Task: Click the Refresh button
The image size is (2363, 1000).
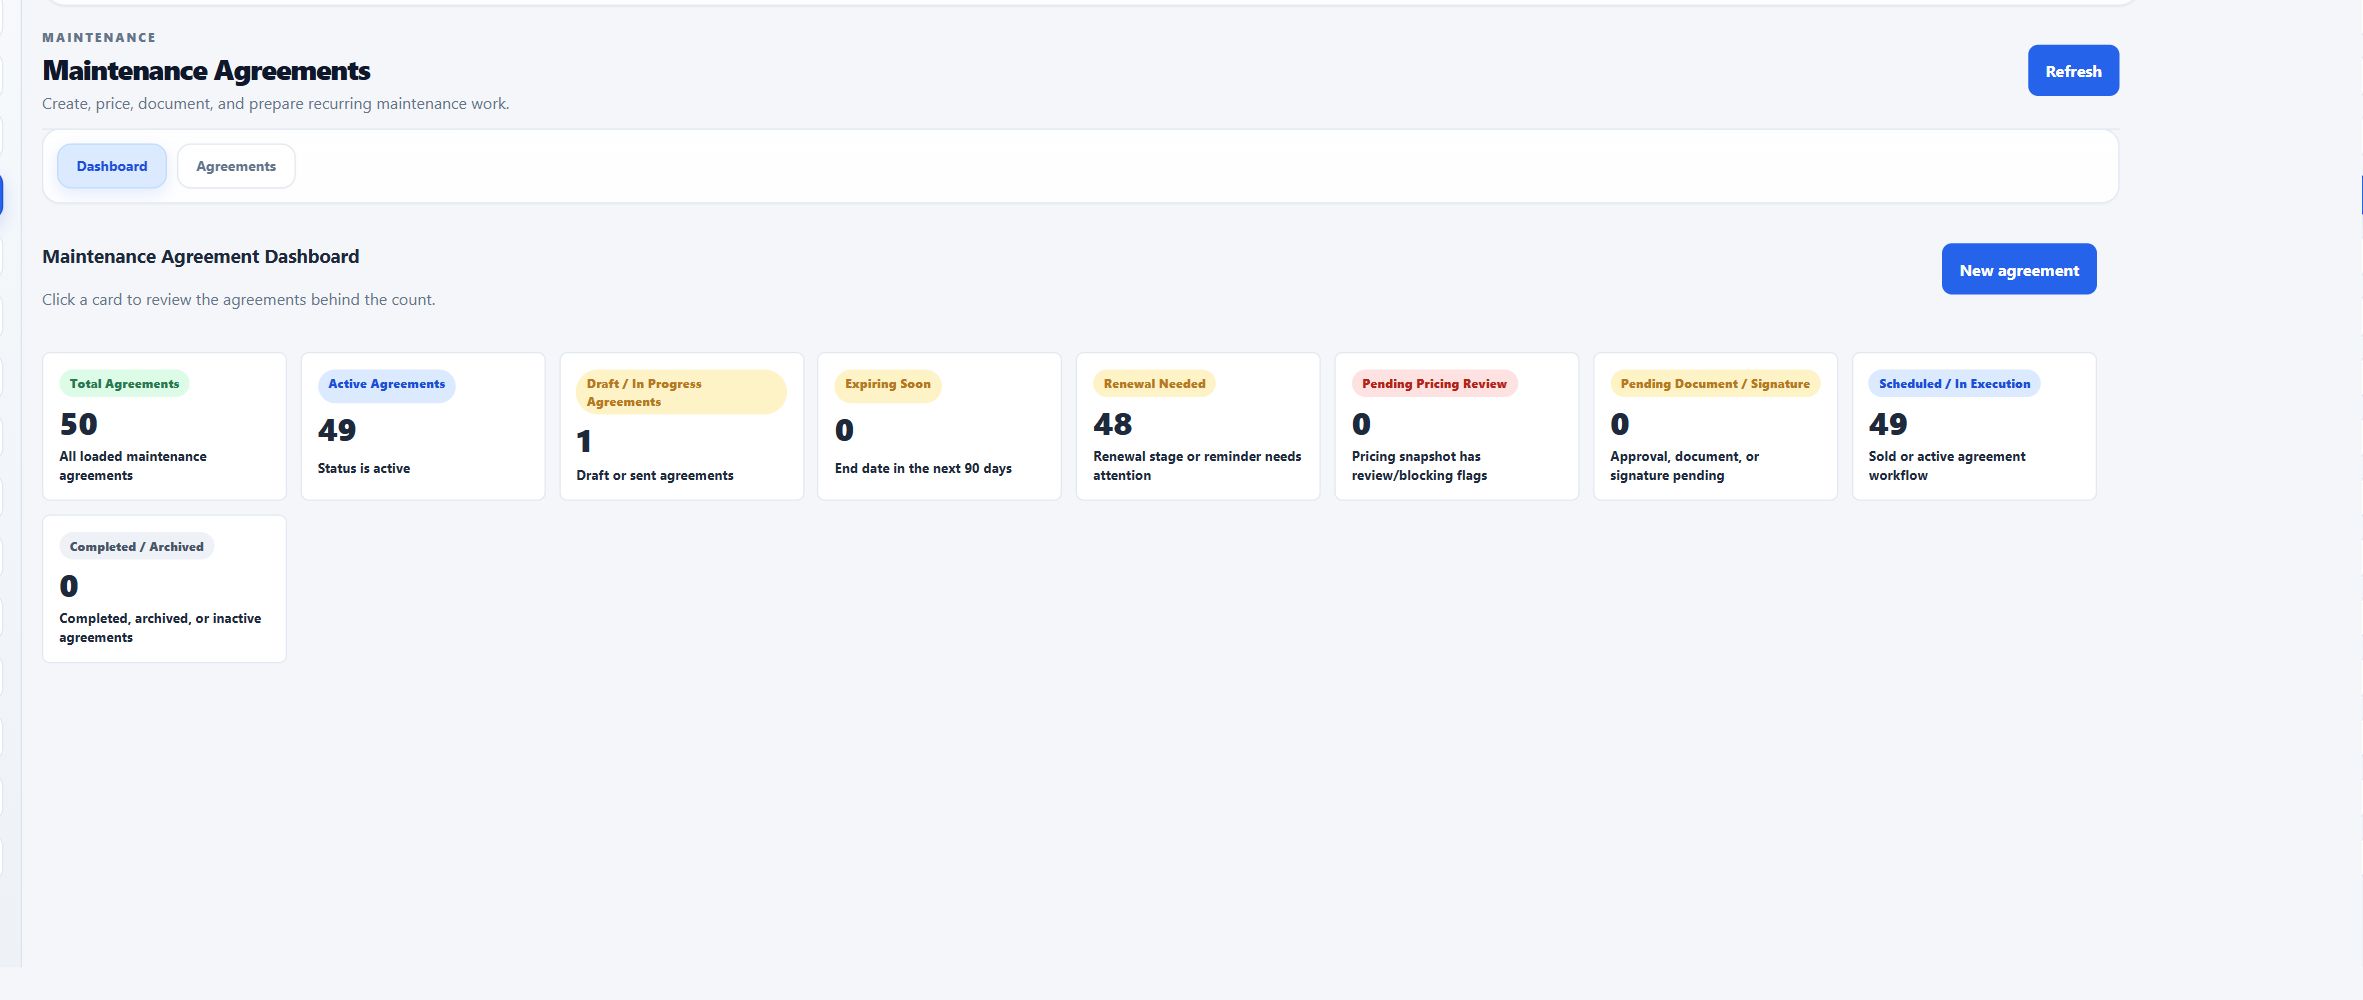Action: pyautogui.click(x=2073, y=71)
